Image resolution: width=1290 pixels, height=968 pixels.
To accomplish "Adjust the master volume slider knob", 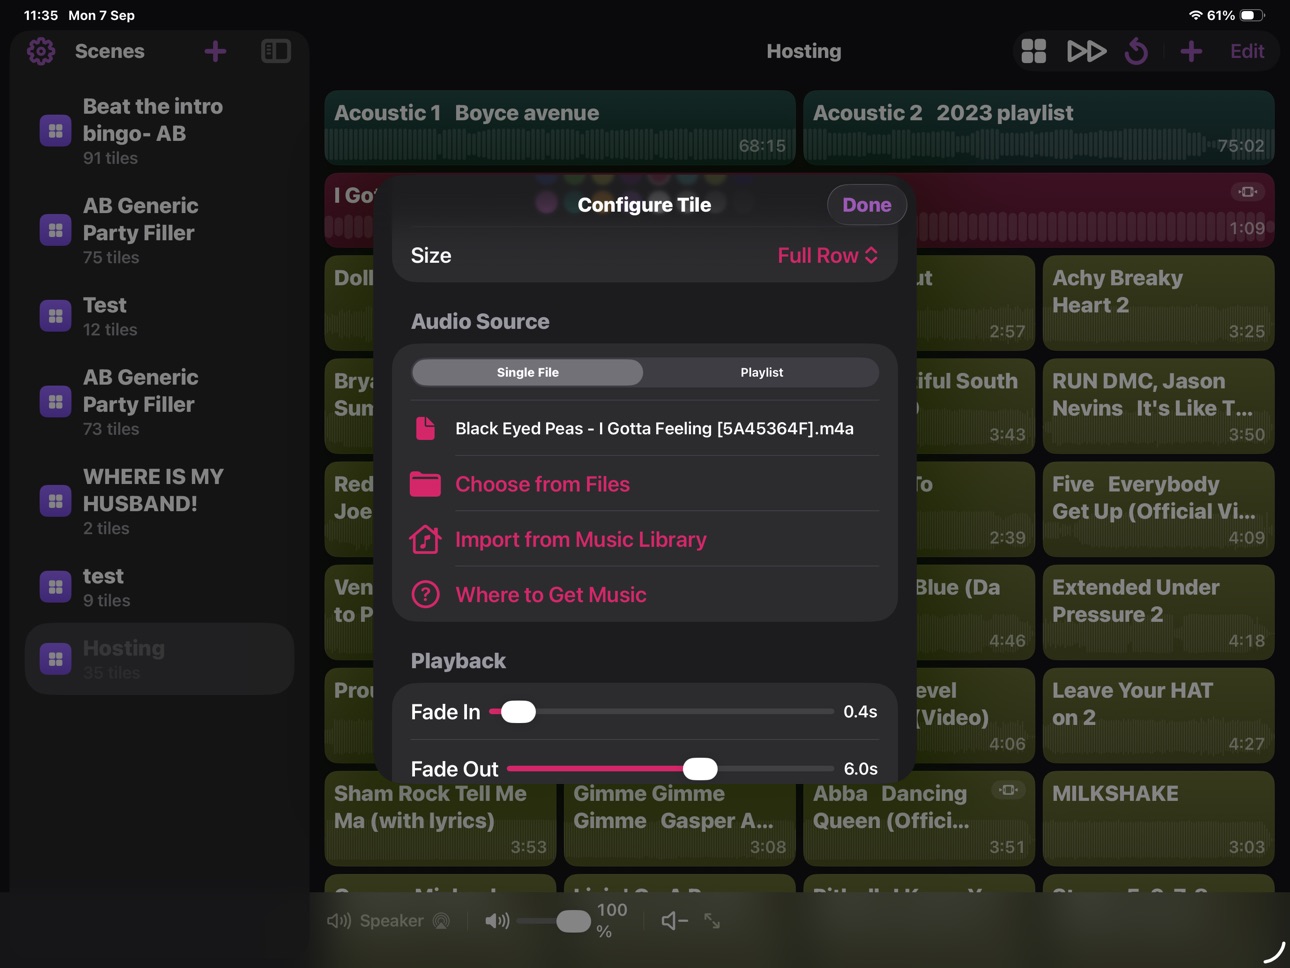I will pyautogui.click(x=573, y=921).
